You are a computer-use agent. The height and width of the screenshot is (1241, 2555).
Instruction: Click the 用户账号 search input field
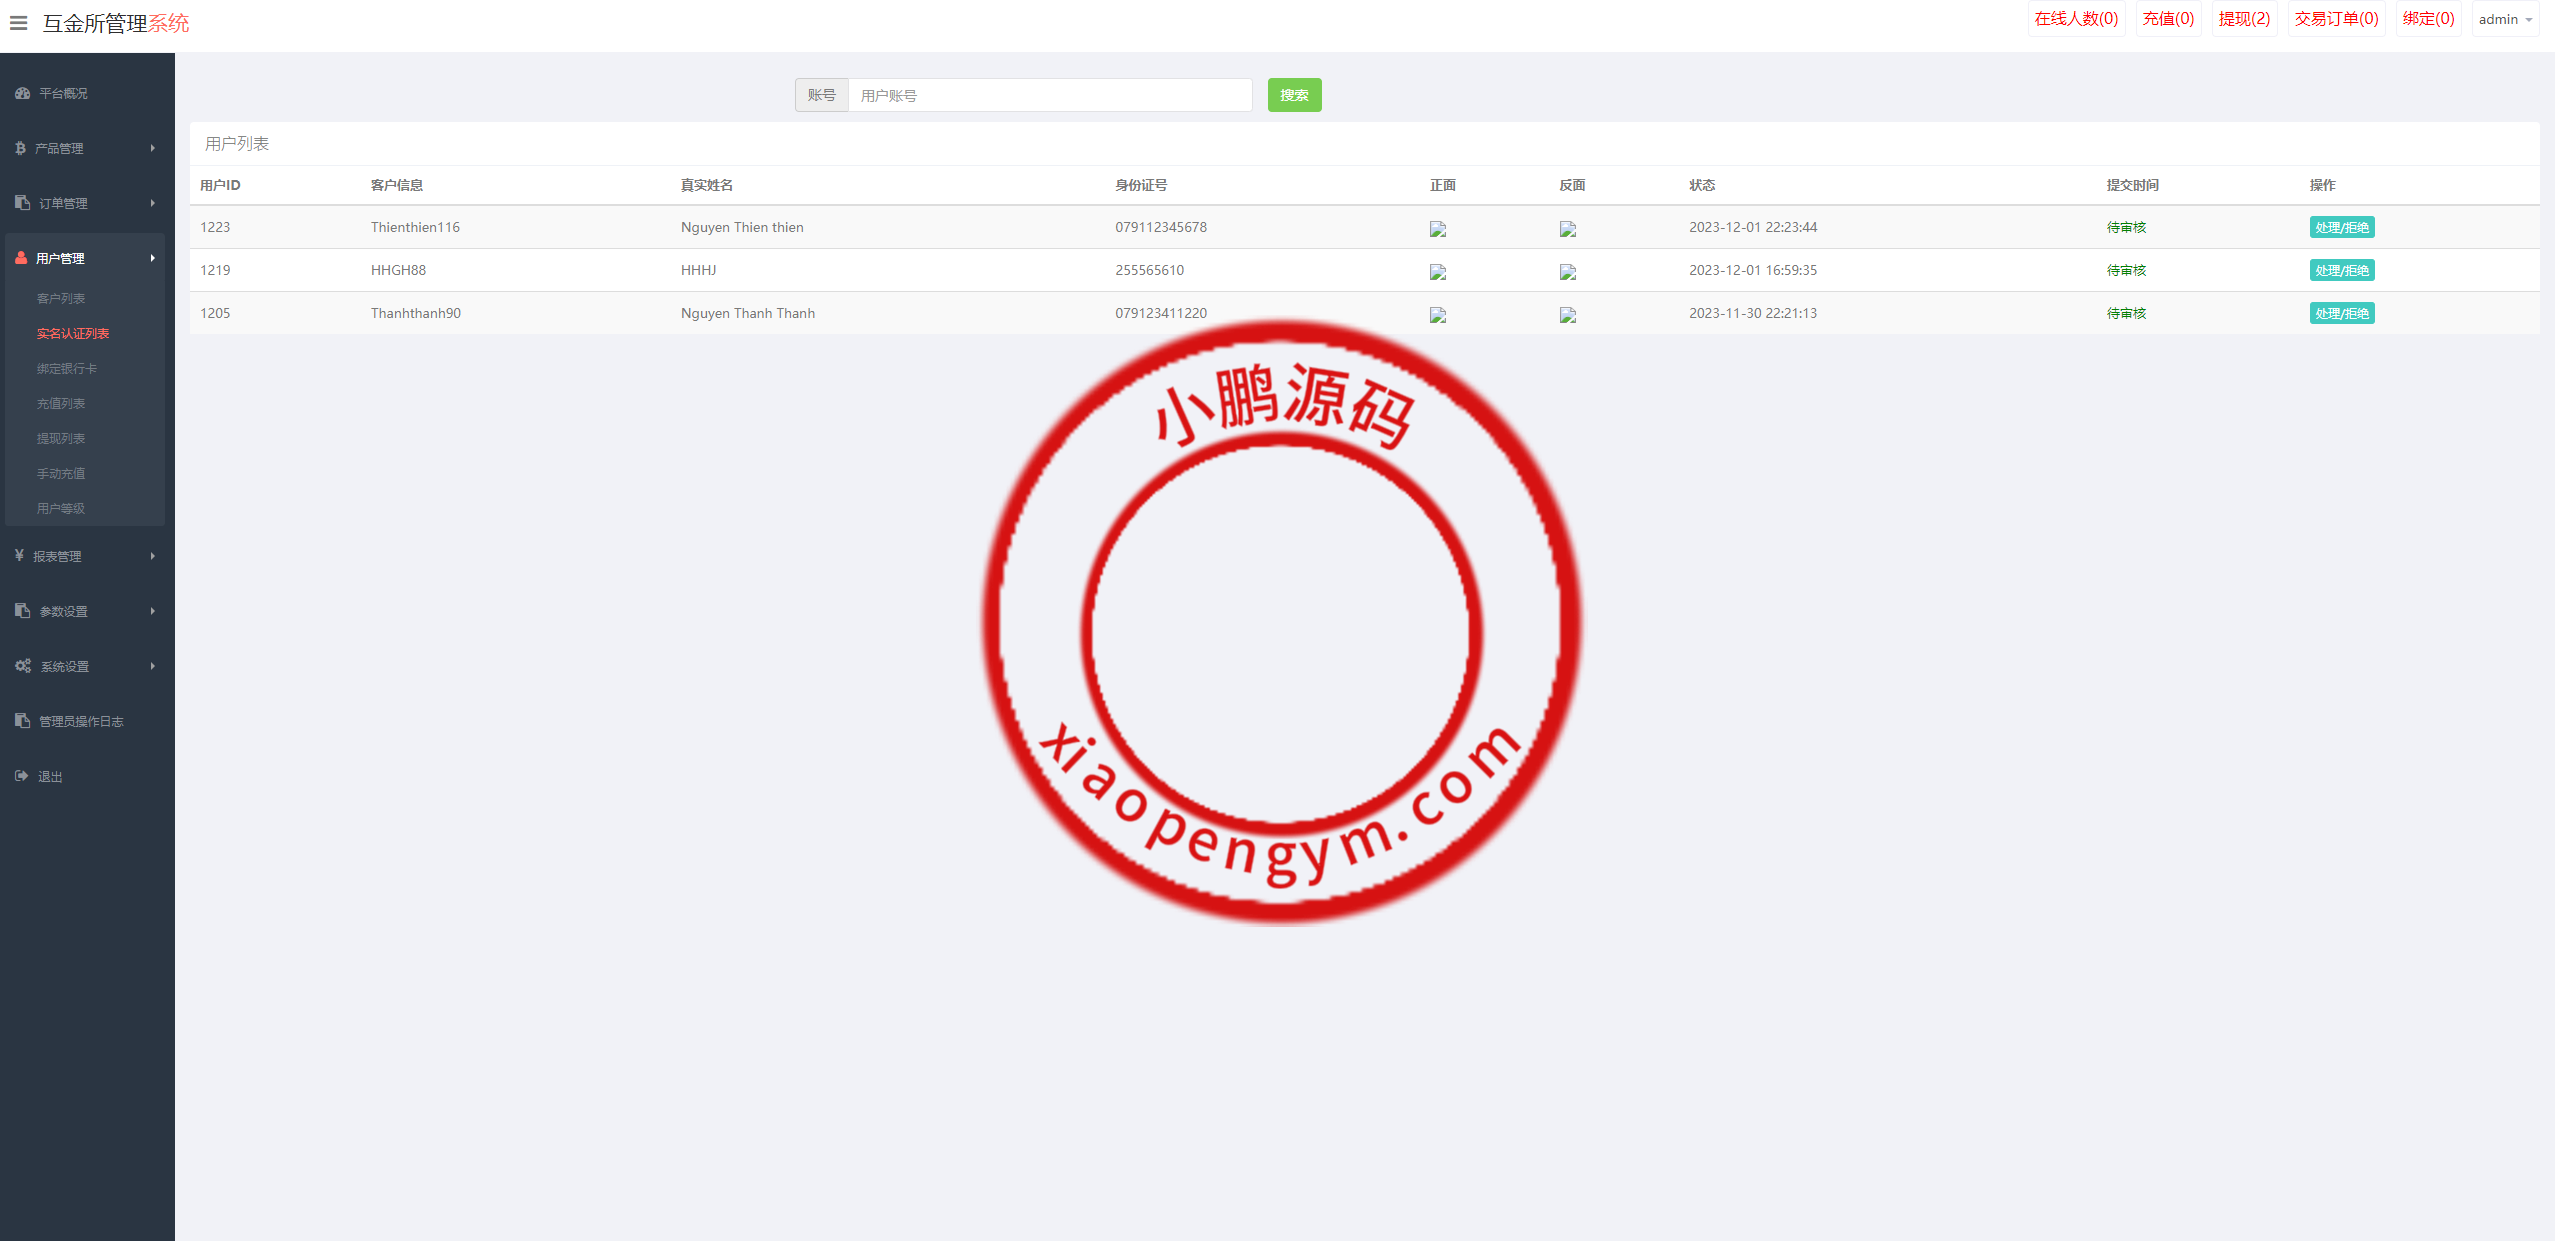pyautogui.click(x=1049, y=95)
